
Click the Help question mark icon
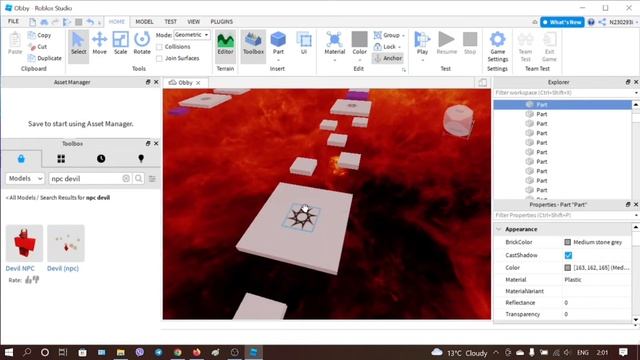click(591, 22)
